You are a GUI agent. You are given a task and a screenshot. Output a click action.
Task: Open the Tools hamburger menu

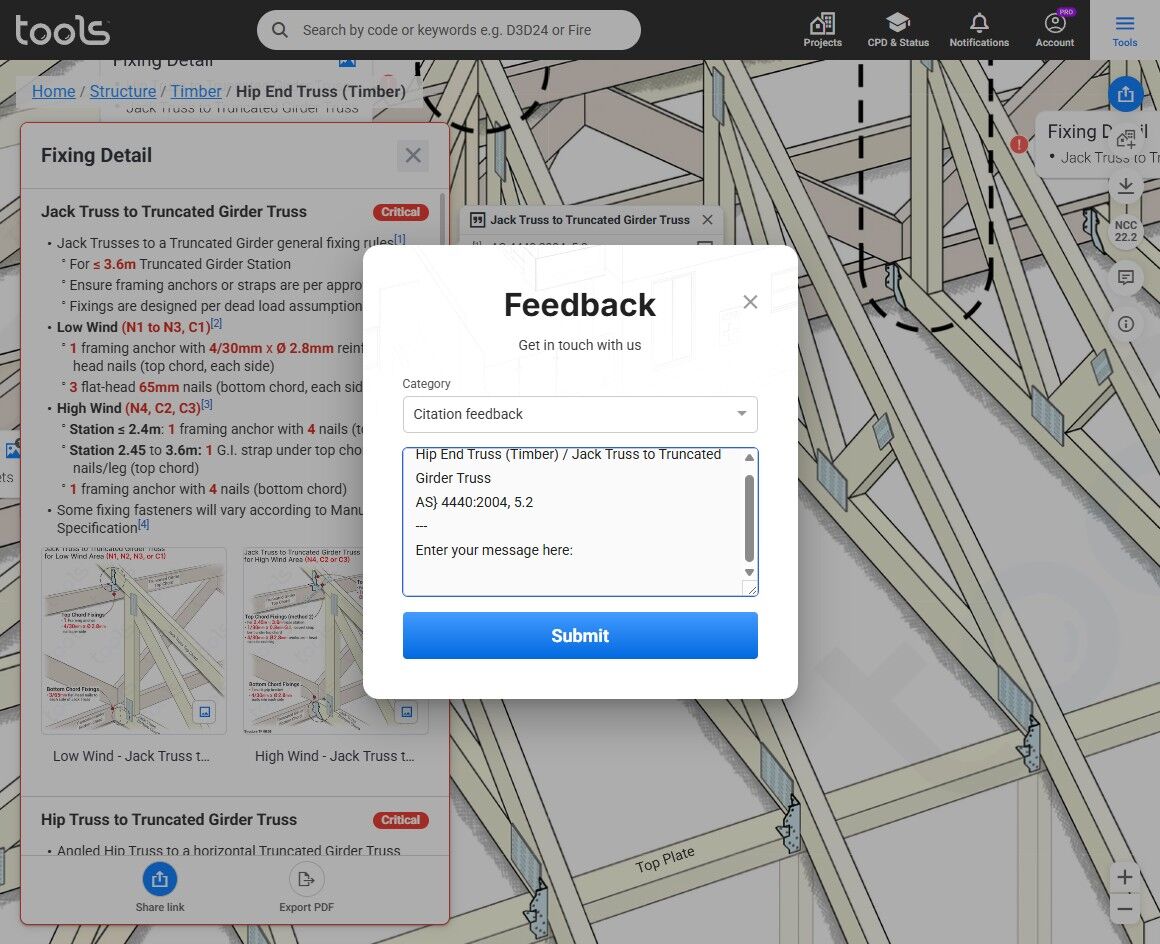click(x=1124, y=30)
